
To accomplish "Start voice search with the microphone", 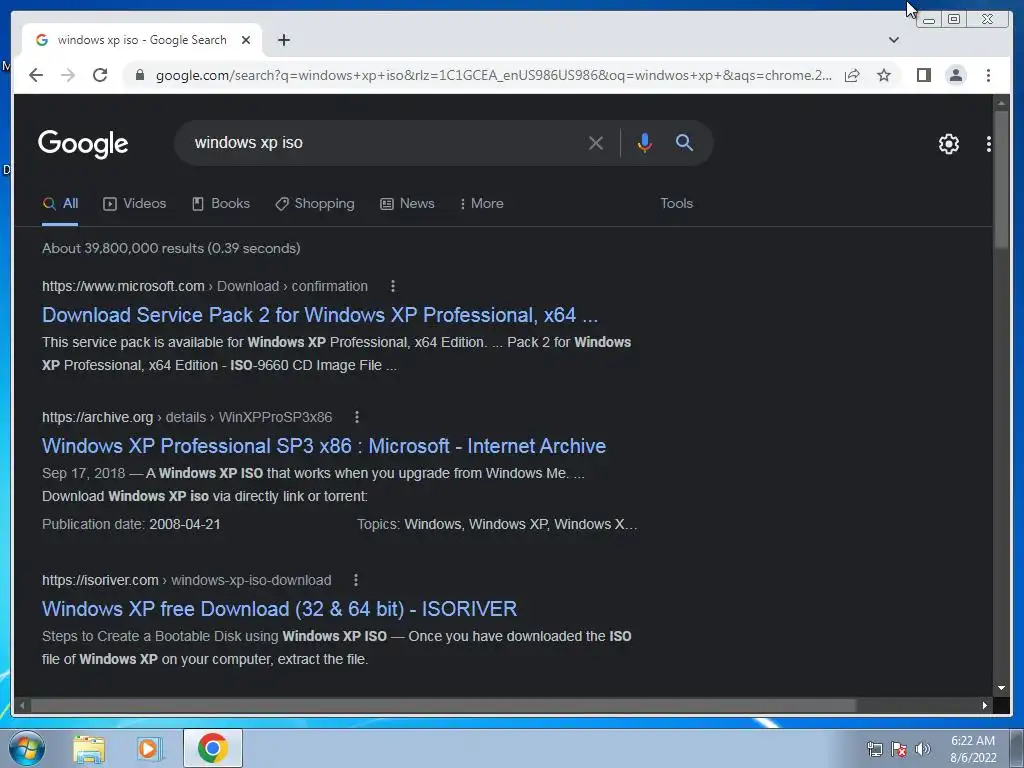I will [x=644, y=142].
